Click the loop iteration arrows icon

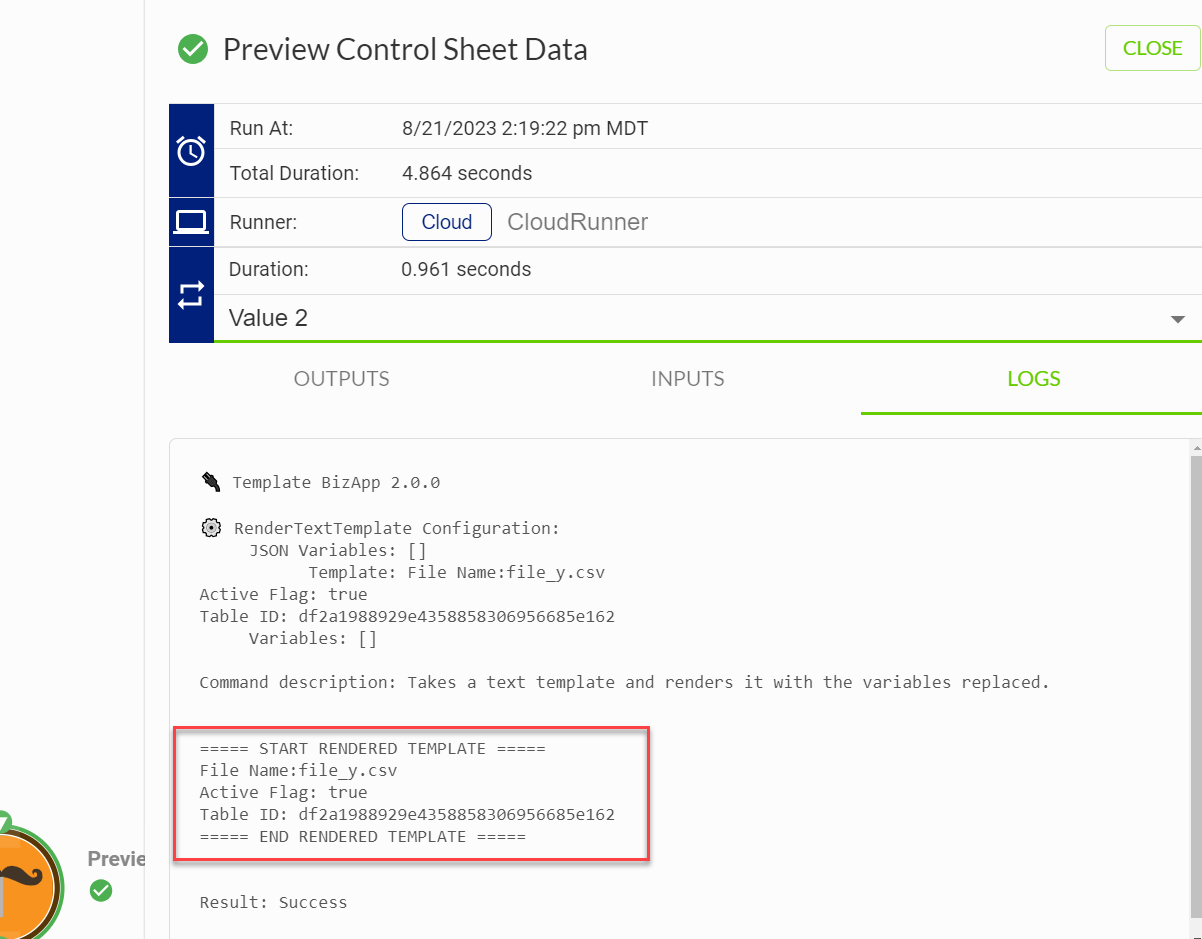pyautogui.click(x=191, y=295)
